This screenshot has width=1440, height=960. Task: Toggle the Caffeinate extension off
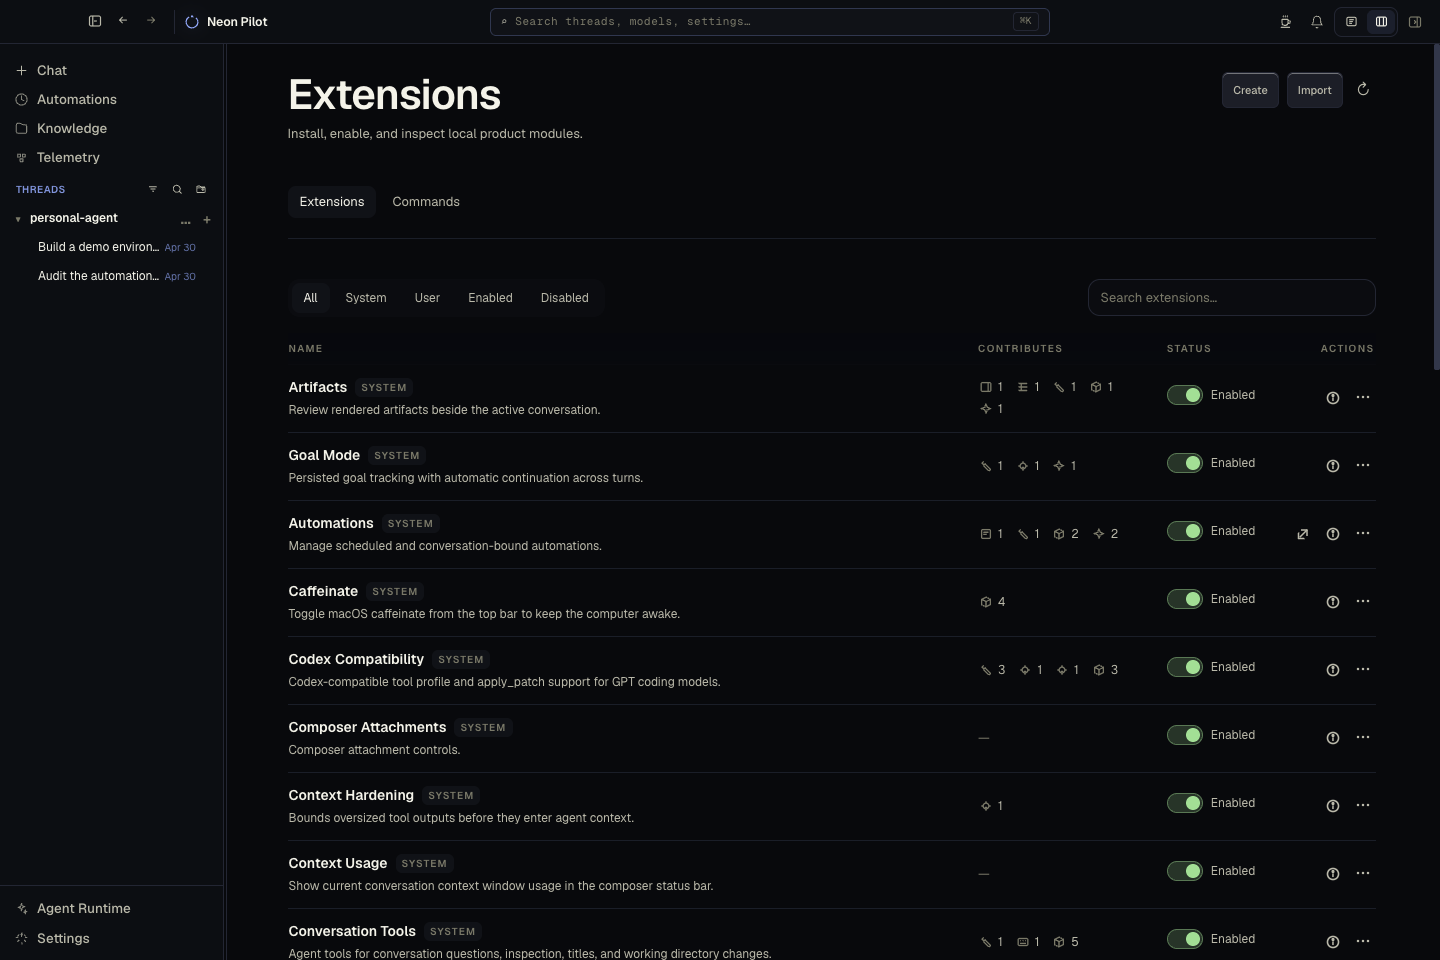coord(1185,599)
